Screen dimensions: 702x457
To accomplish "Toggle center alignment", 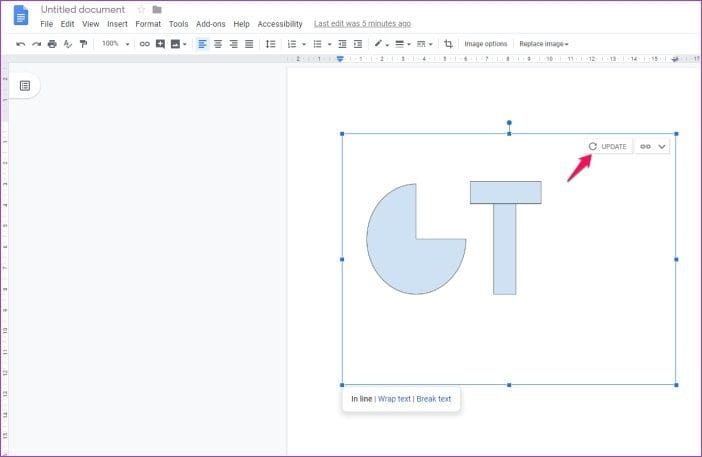I will click(218, 44).
